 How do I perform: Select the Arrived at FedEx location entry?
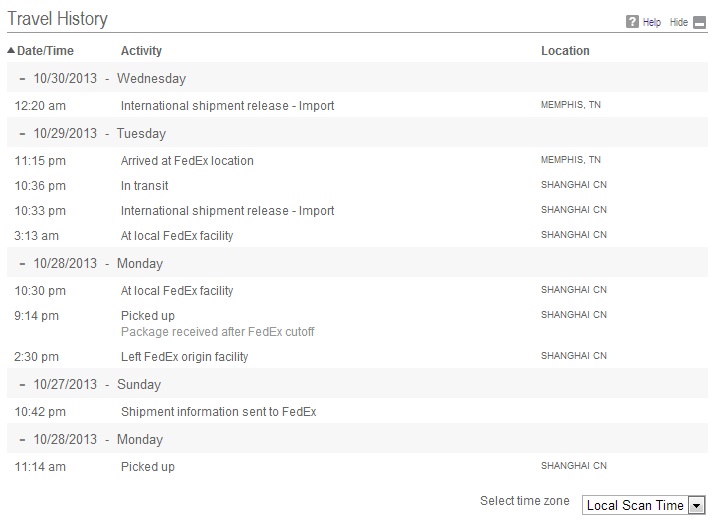coord(187,161)
